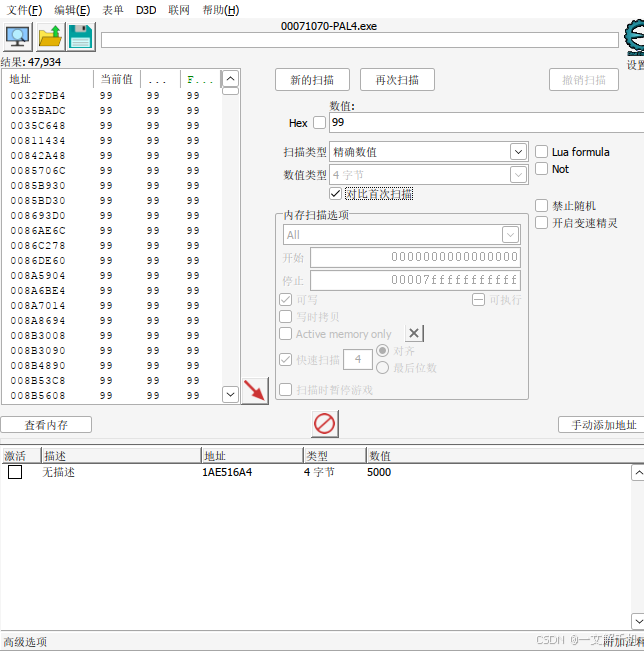The image size is (644, 651).
Task: Click the 再次扫描 button
Action: (x=397, y=80)
